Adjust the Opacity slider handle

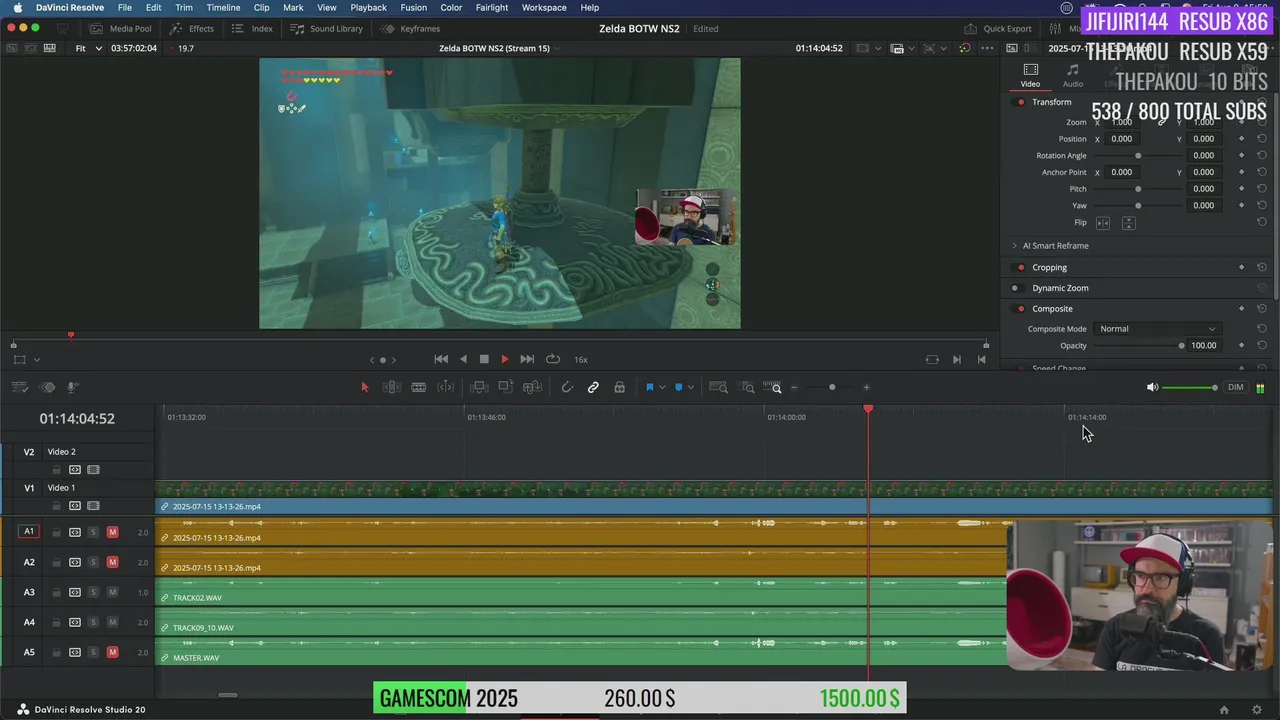[1181, 346]
